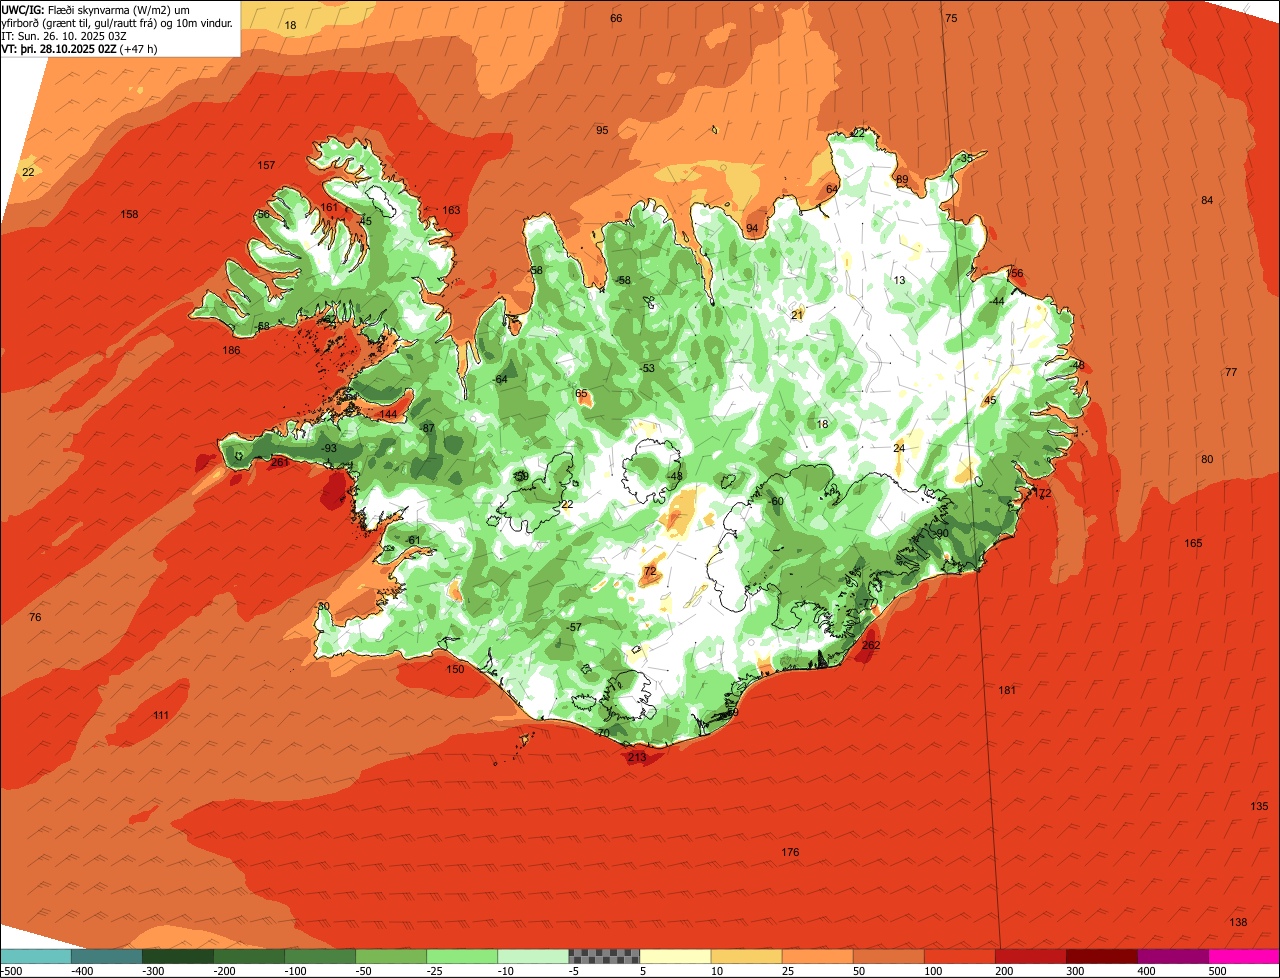The image size is (1280, 978).
Task: Click the value 176 in the southern ocean
Action: click(790, 852)
